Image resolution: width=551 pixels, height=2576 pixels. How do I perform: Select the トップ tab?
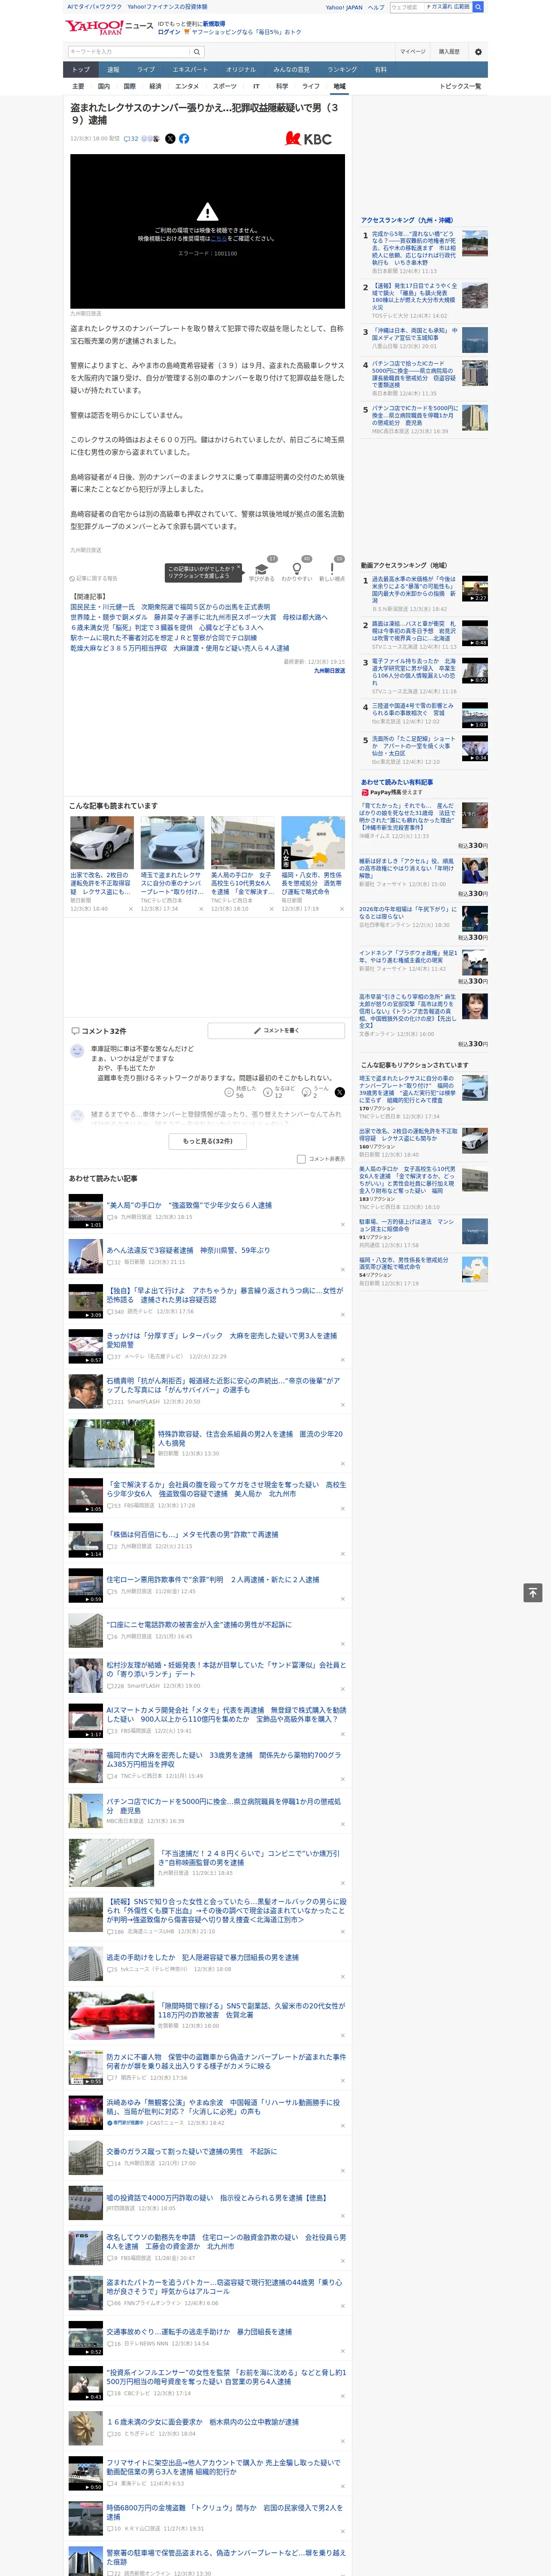pyautogui.click(x=81, y=70)
